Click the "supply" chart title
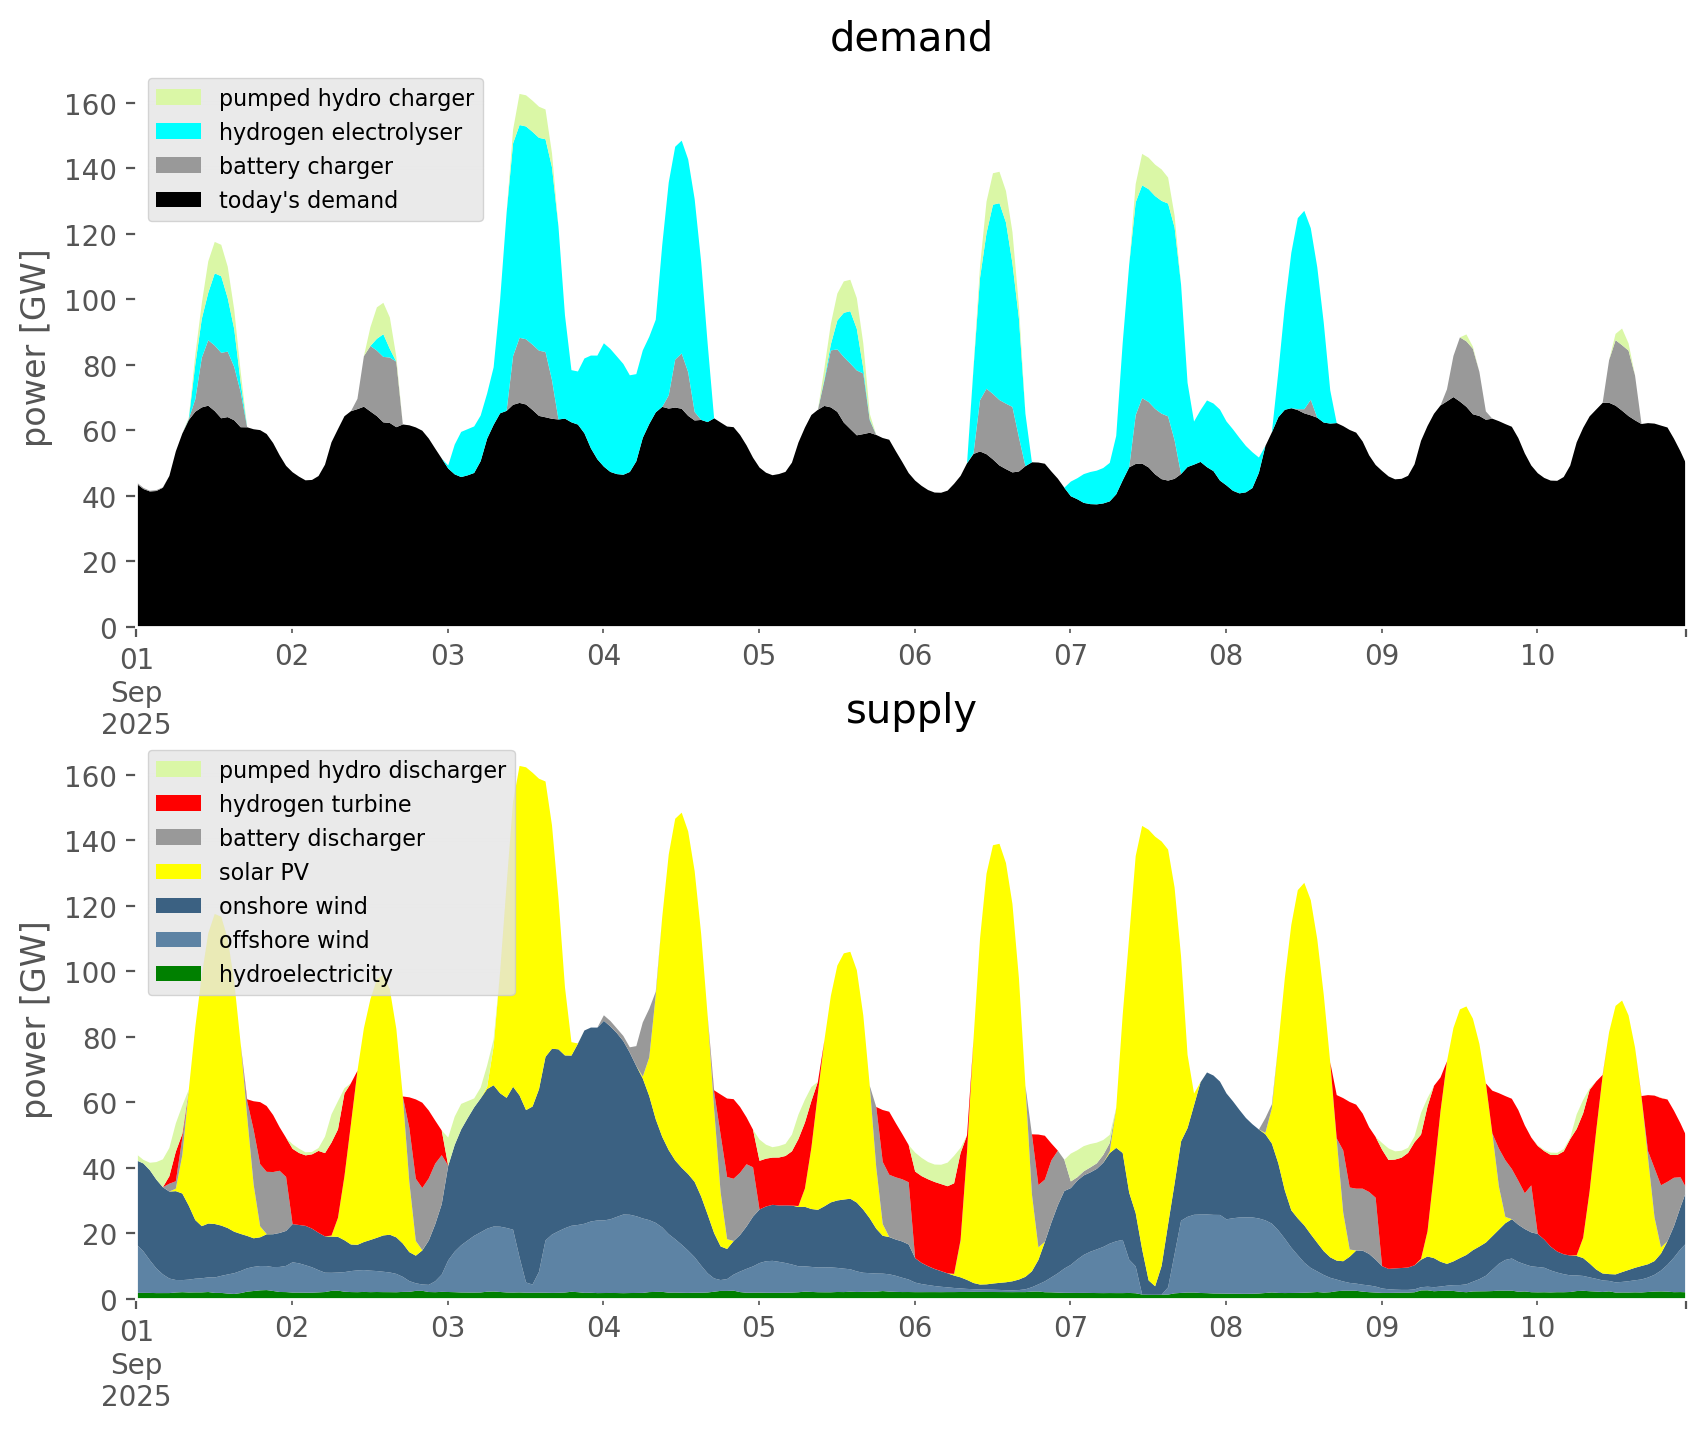The width and height of the screenshot is (1706, 1431). click(910, 710)
